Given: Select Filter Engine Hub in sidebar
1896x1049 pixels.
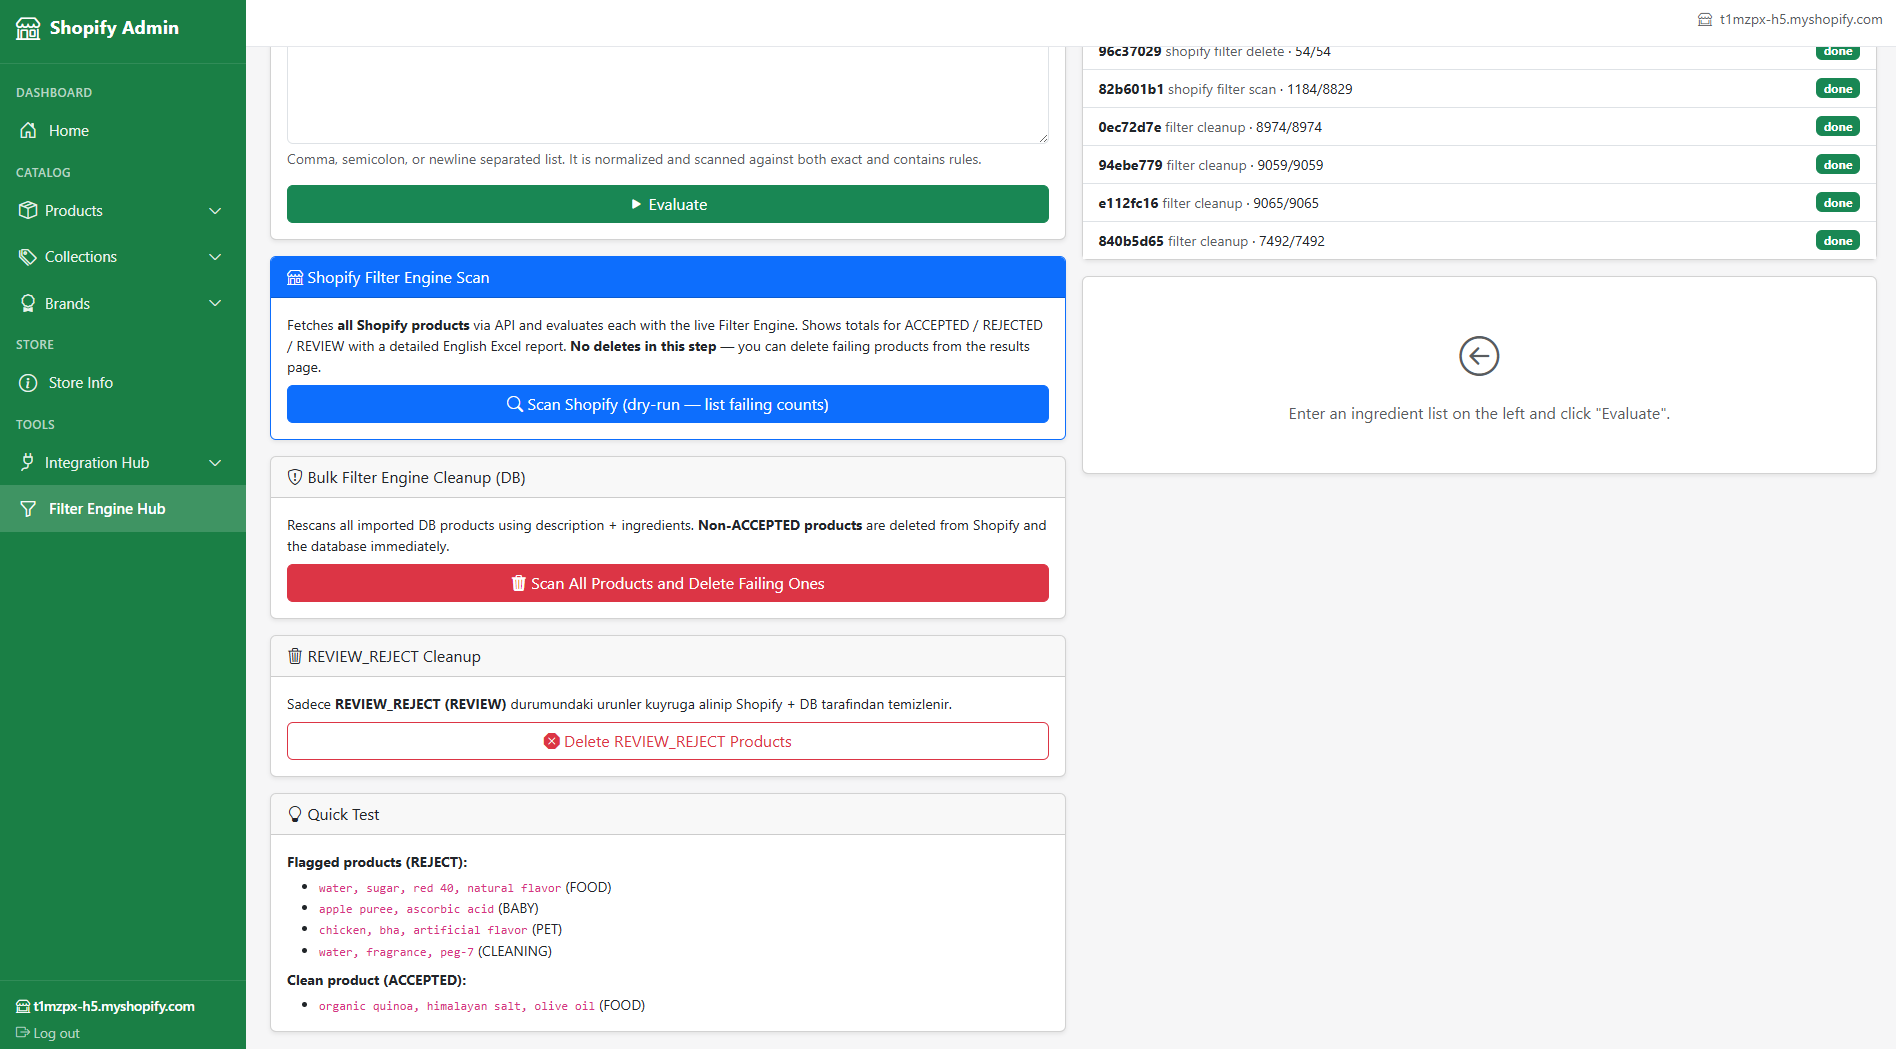Looking at the screenshot, I should (123, 509).
